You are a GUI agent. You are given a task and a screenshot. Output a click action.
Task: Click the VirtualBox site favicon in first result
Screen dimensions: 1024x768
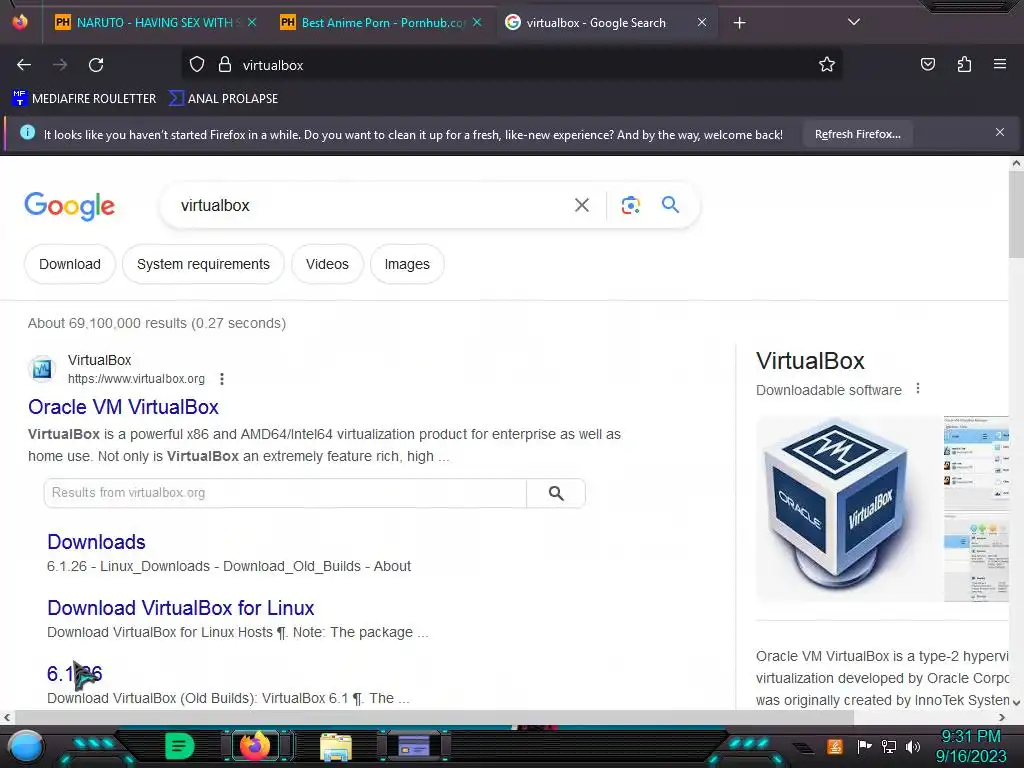[x=42, y=369]
